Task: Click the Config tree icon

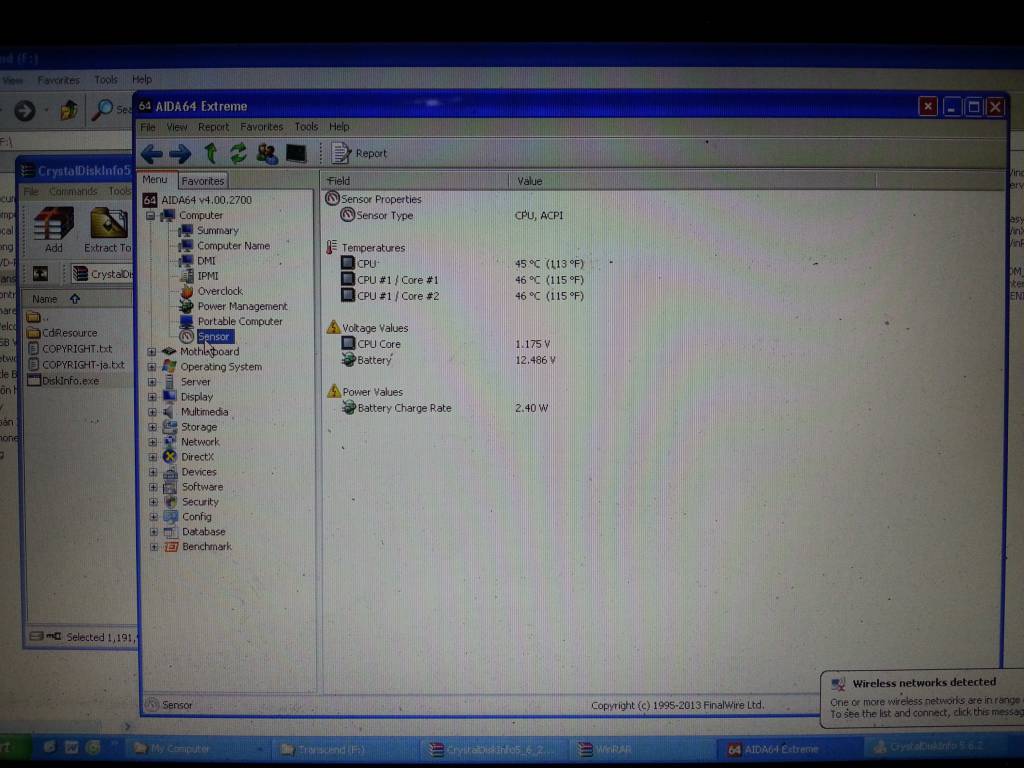Action: point(170,517)
